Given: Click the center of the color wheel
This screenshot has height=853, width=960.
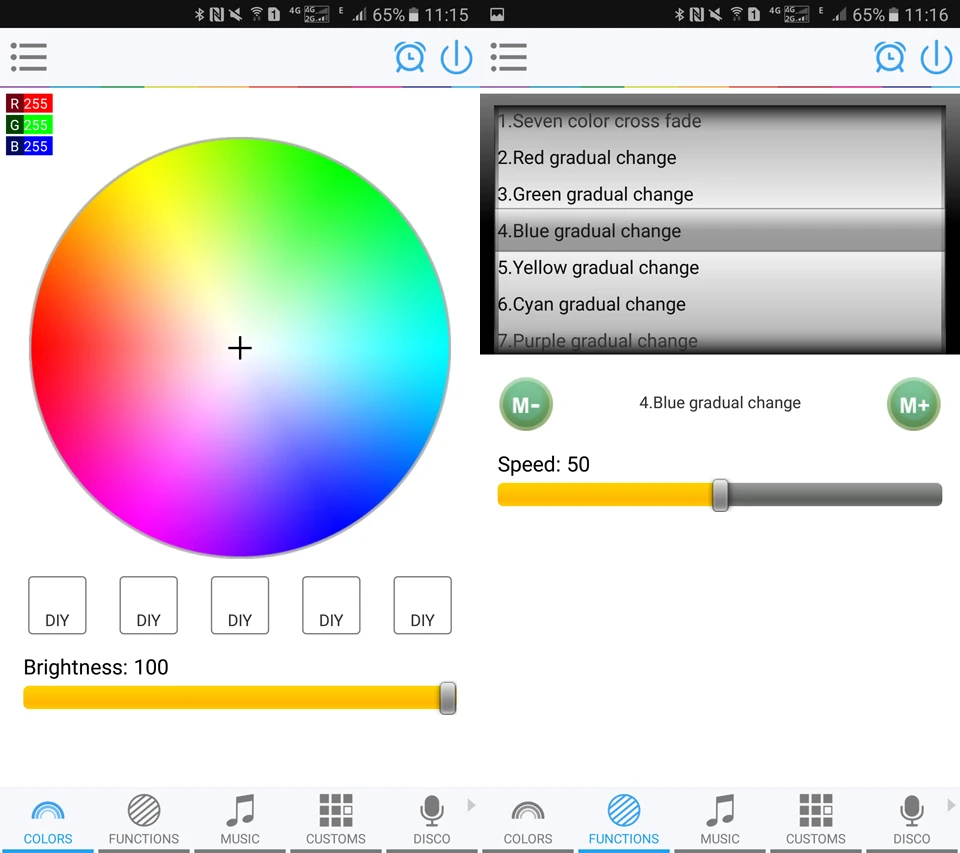Looking at the screenshot, I should [x=239, y=348].
